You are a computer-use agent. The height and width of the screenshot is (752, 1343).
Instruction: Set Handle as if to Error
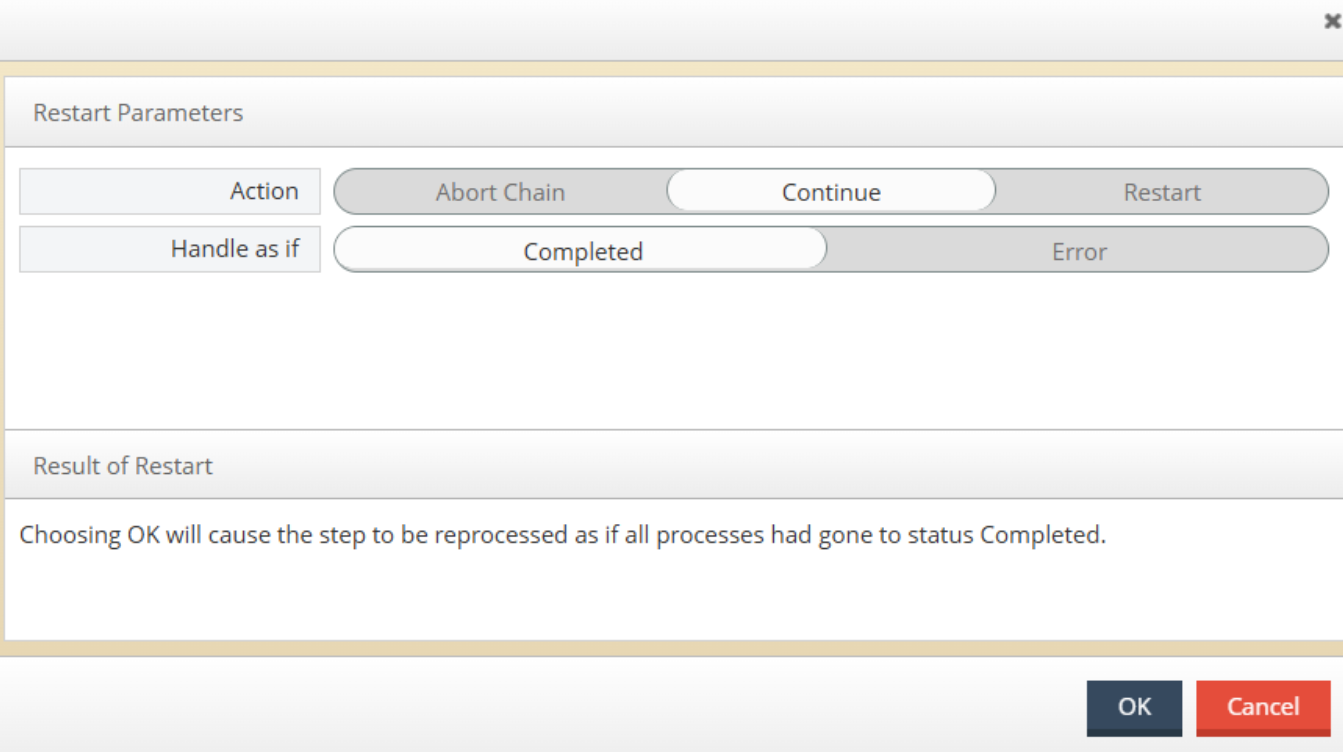point(1079,250)
